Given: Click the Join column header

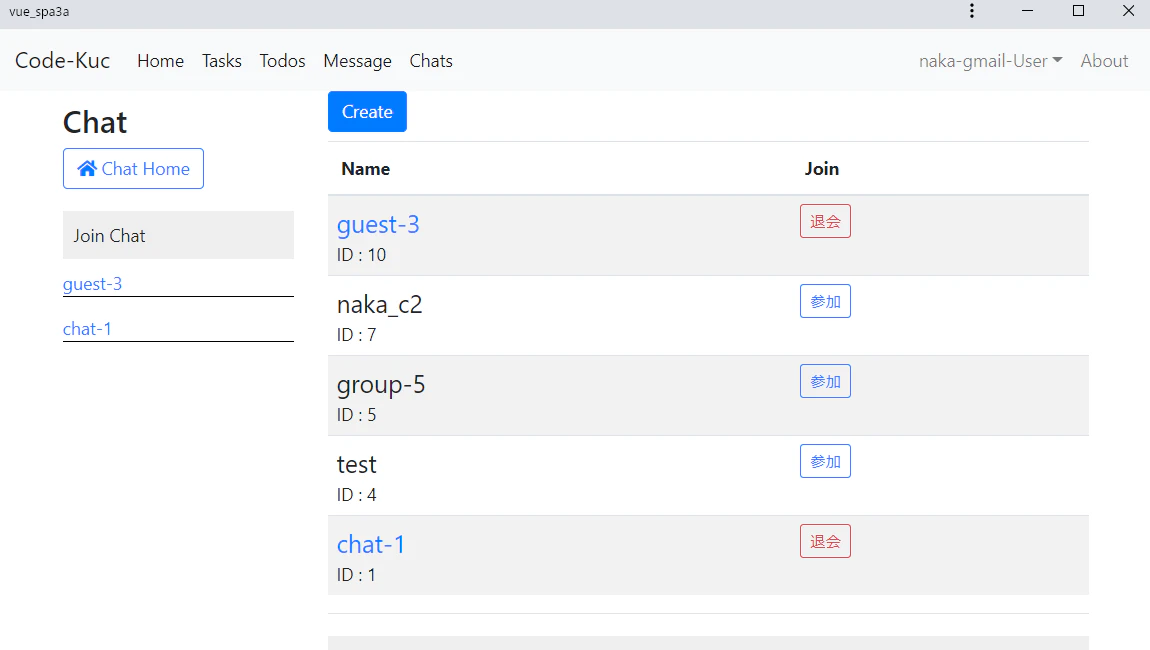Looking at the screenshot, I should (821, 169).
